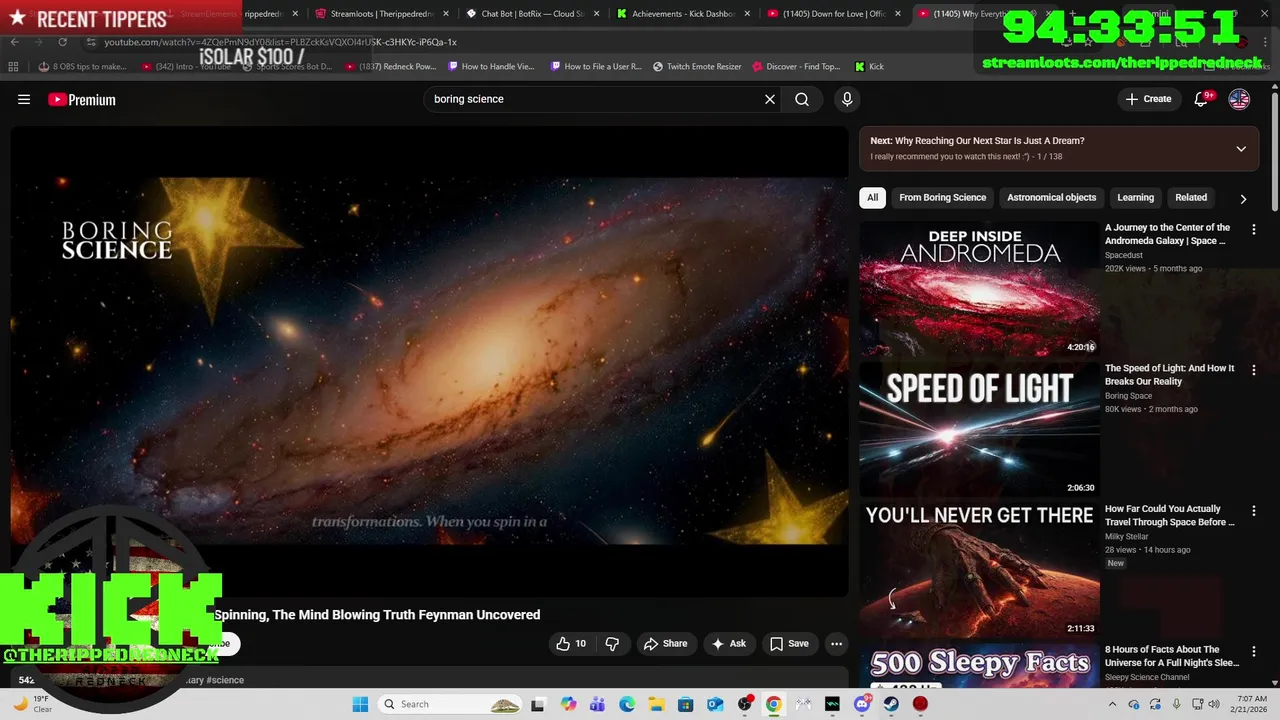Close the Chat Bot BotRix tab
The height and width of the screenshot is (720, 1280).
597,14
